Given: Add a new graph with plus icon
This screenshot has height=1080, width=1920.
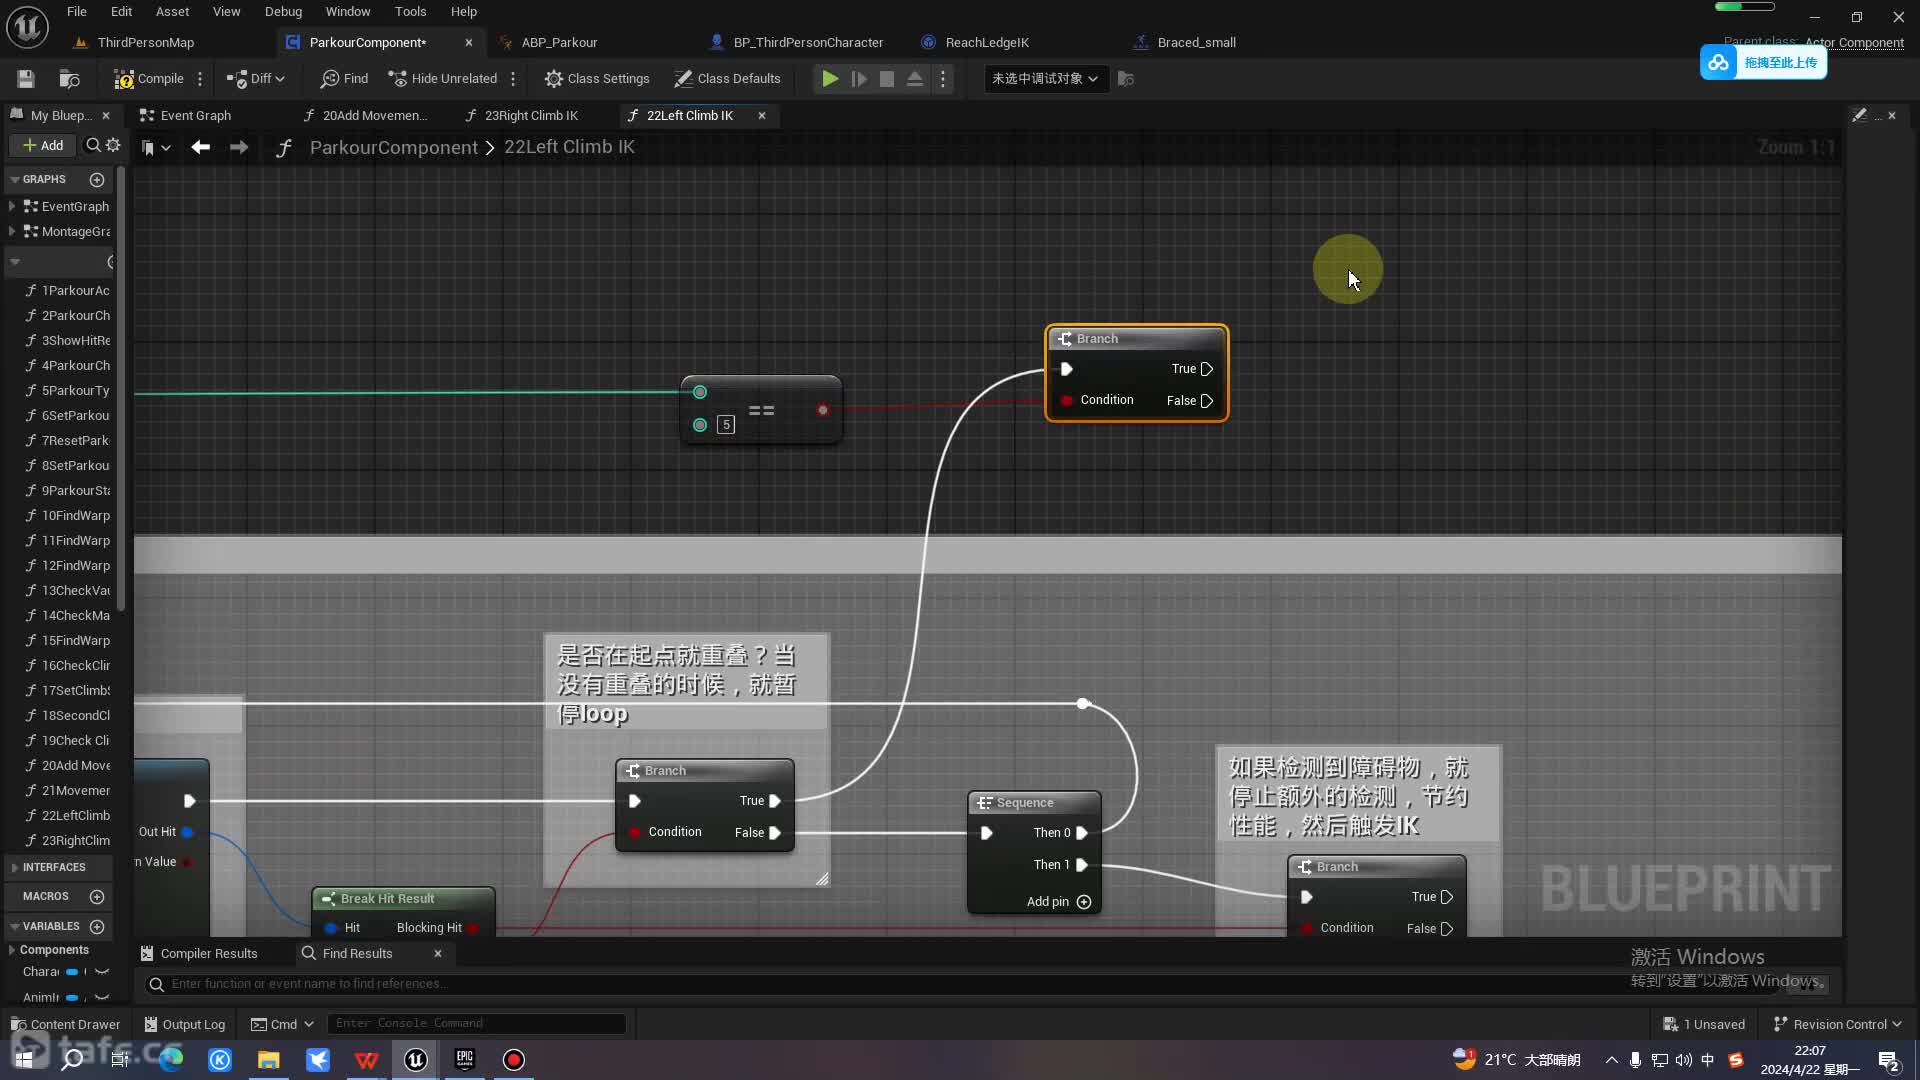Looking at the screenshot, I should (97, 180).
